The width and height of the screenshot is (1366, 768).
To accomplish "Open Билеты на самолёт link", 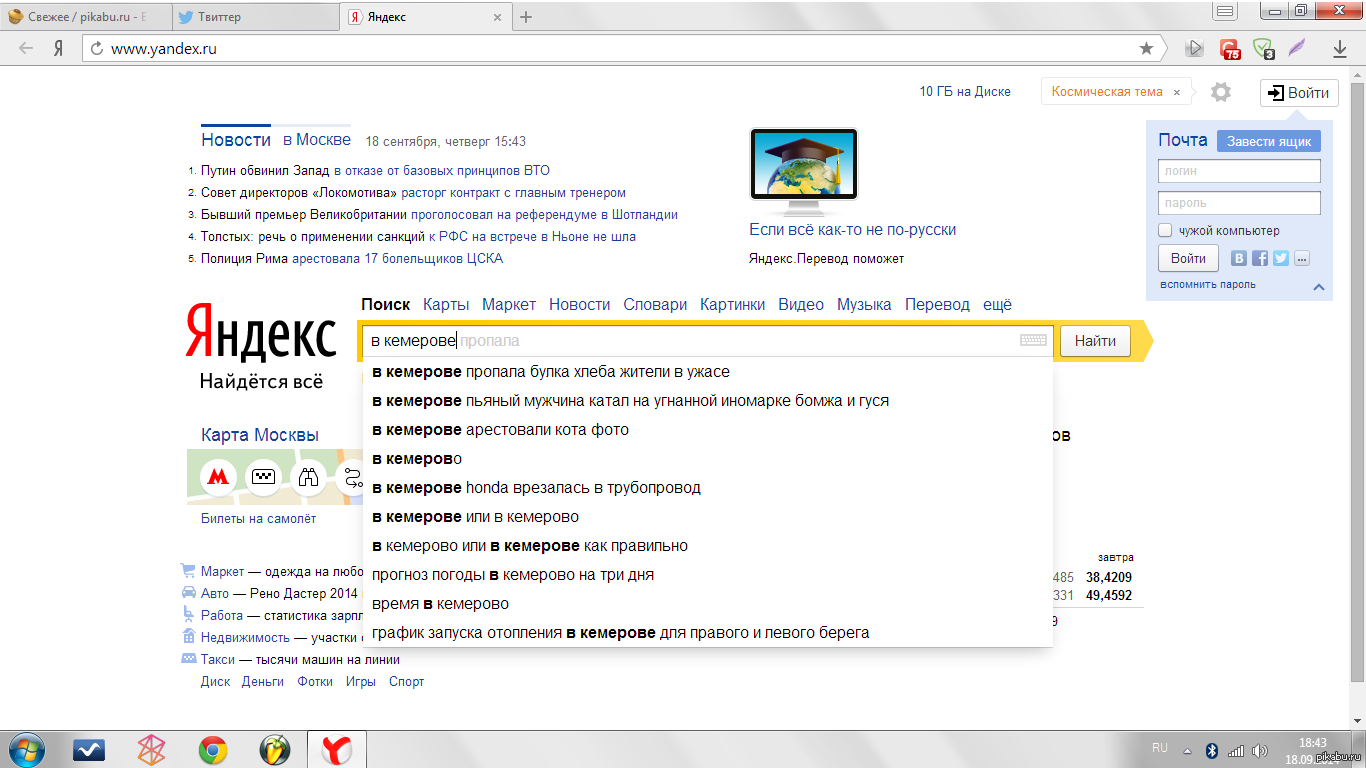I will tap(258, 518).
